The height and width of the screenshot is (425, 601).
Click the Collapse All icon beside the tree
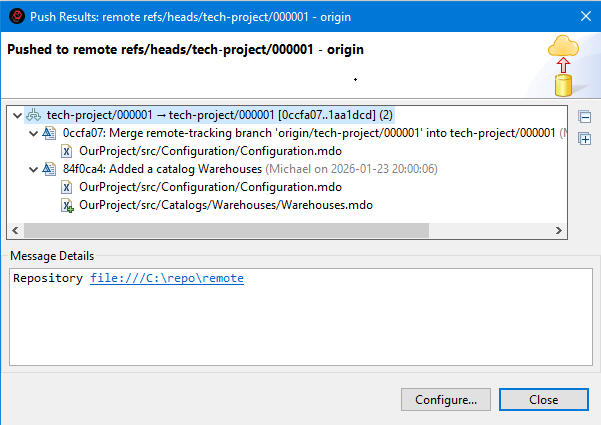click(584, 117)
